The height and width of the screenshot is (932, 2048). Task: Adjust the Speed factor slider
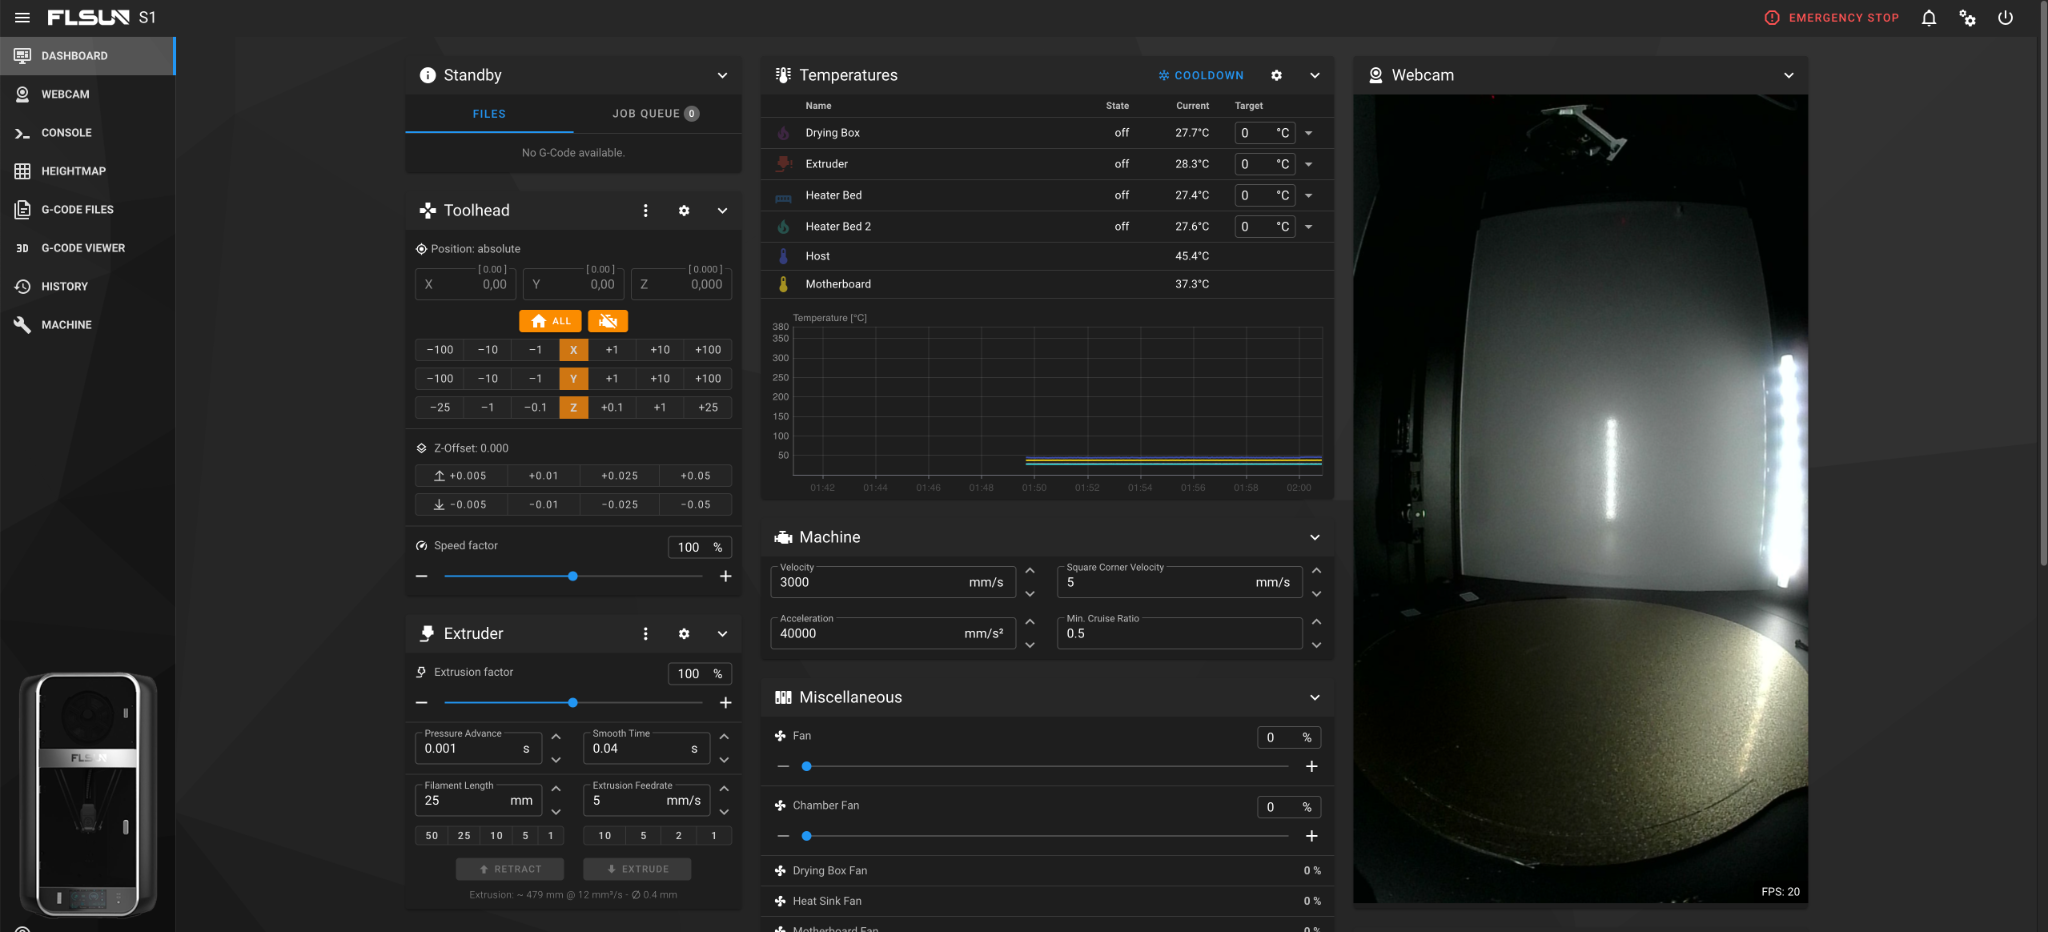pos(573,577)
